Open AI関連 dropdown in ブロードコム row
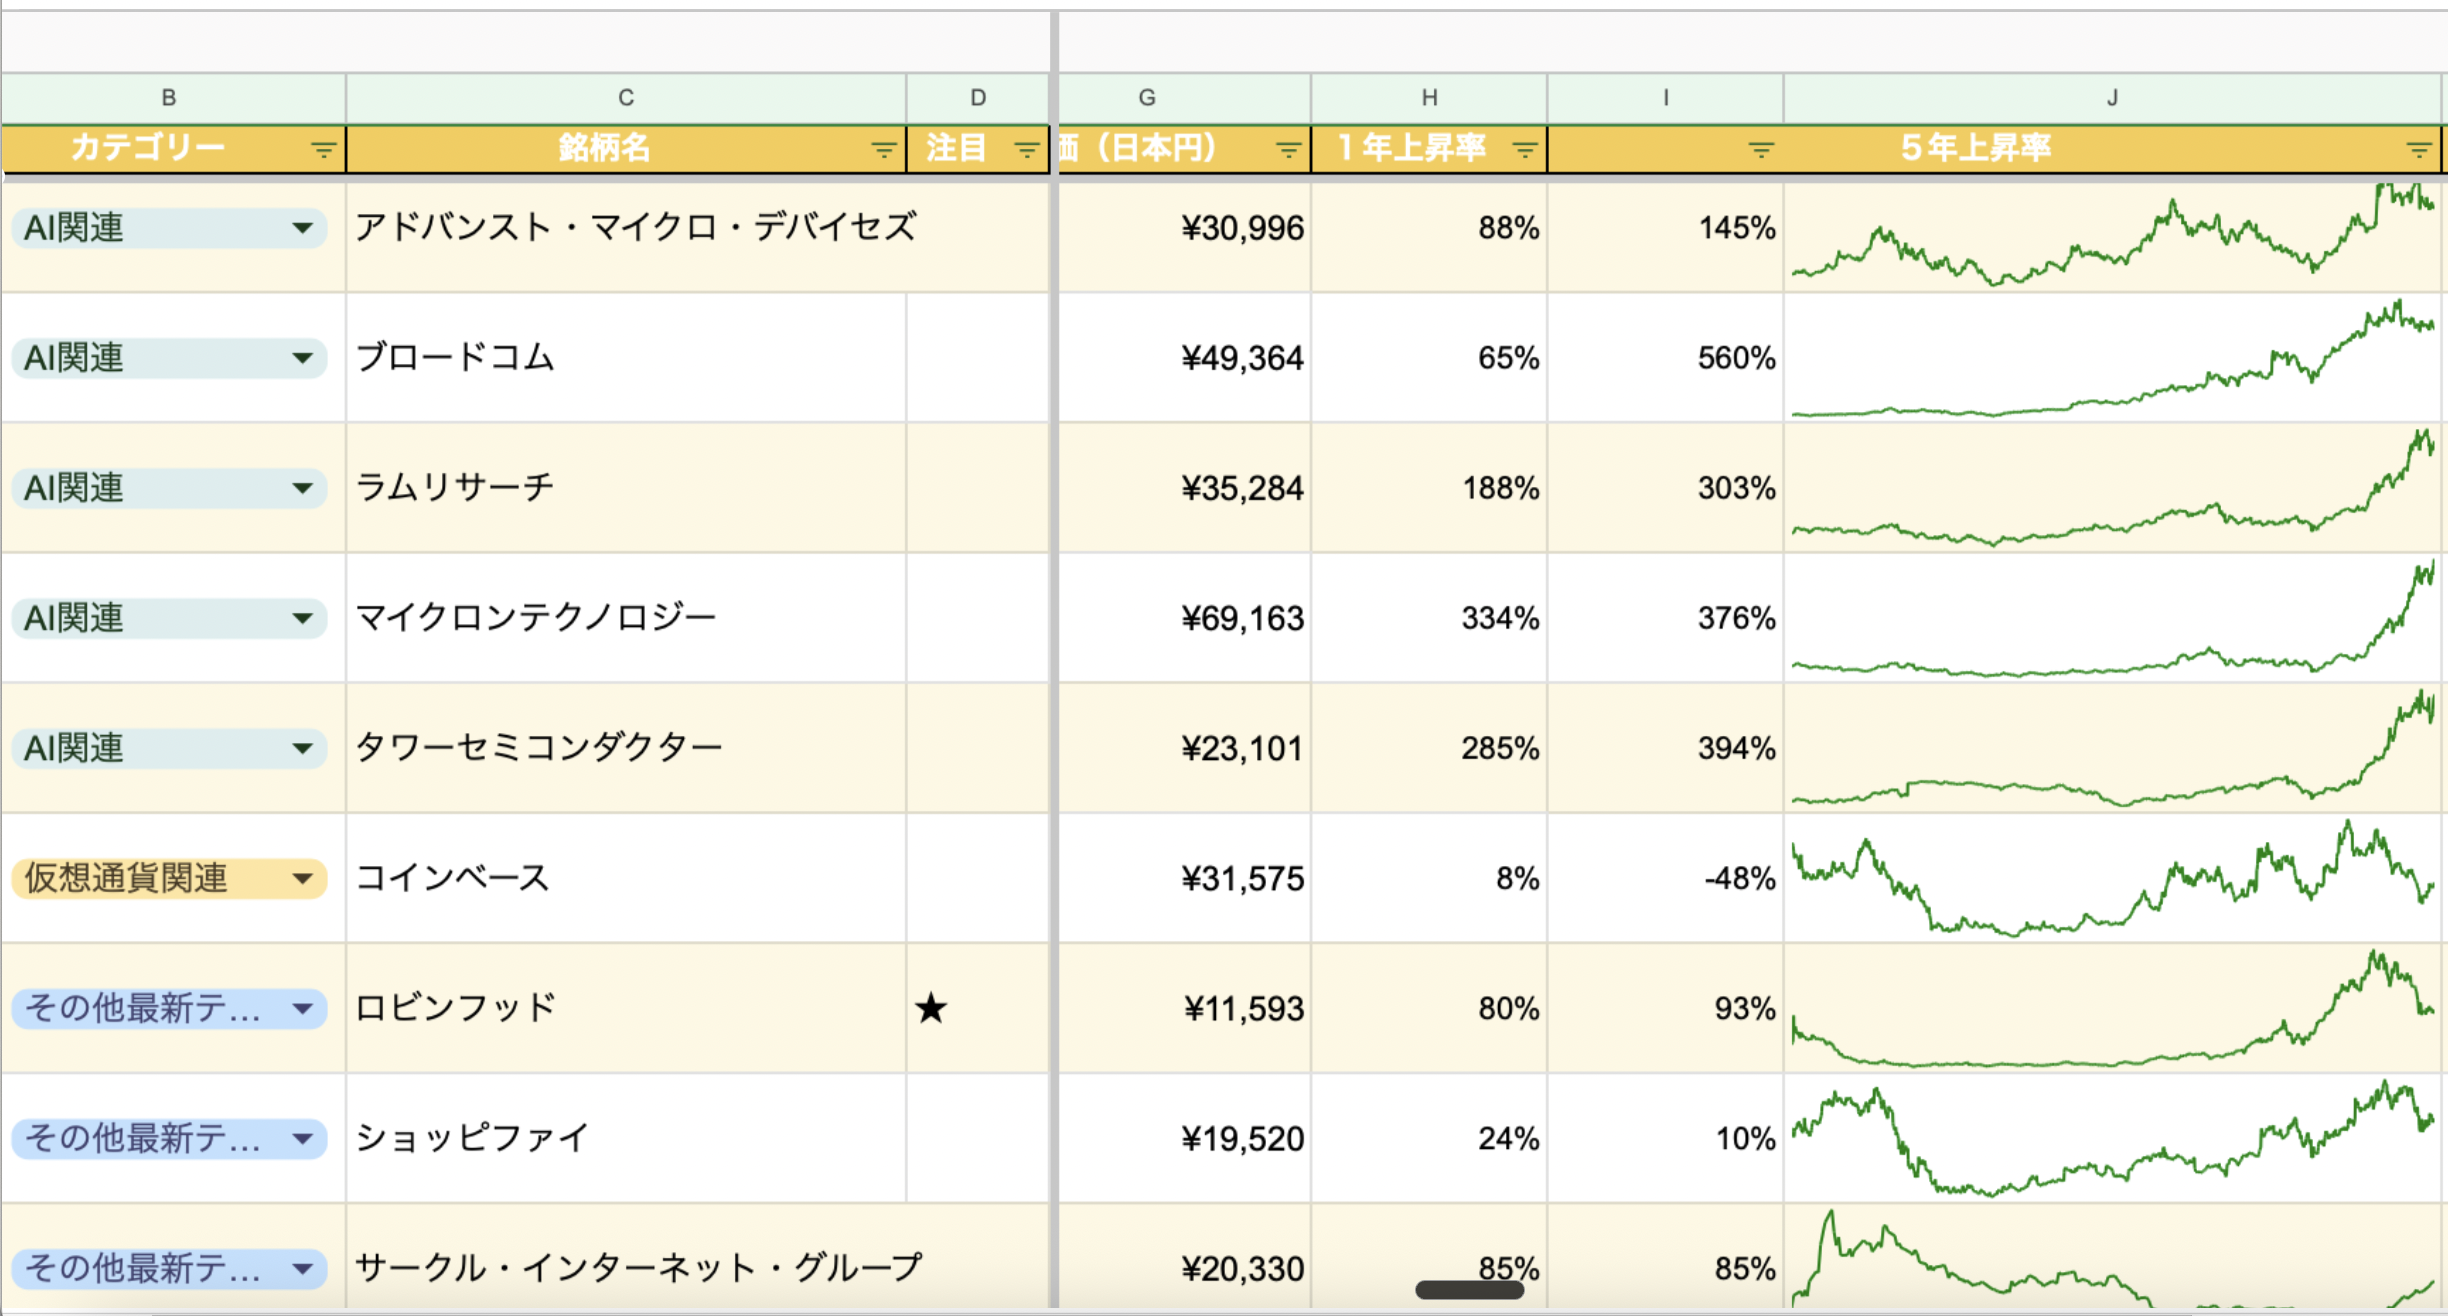 click(302, 358)
